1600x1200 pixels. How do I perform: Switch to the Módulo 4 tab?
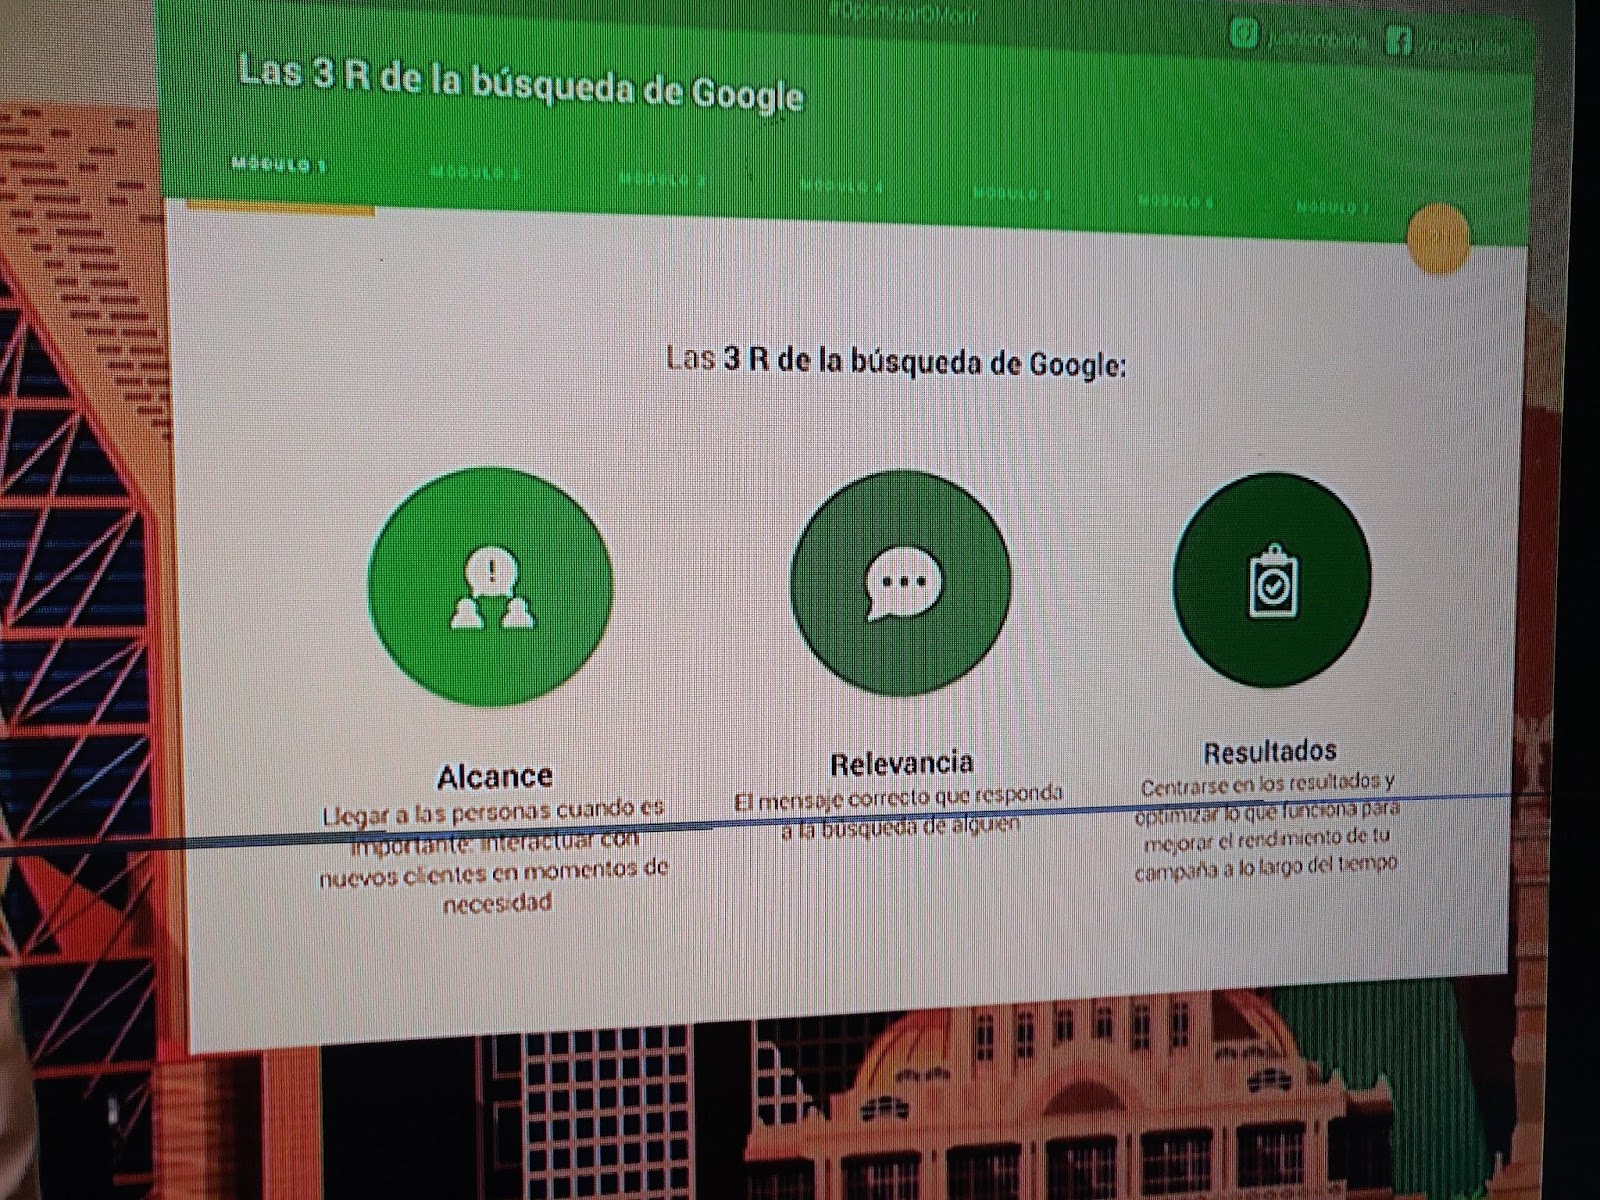[x=841, y=186]
